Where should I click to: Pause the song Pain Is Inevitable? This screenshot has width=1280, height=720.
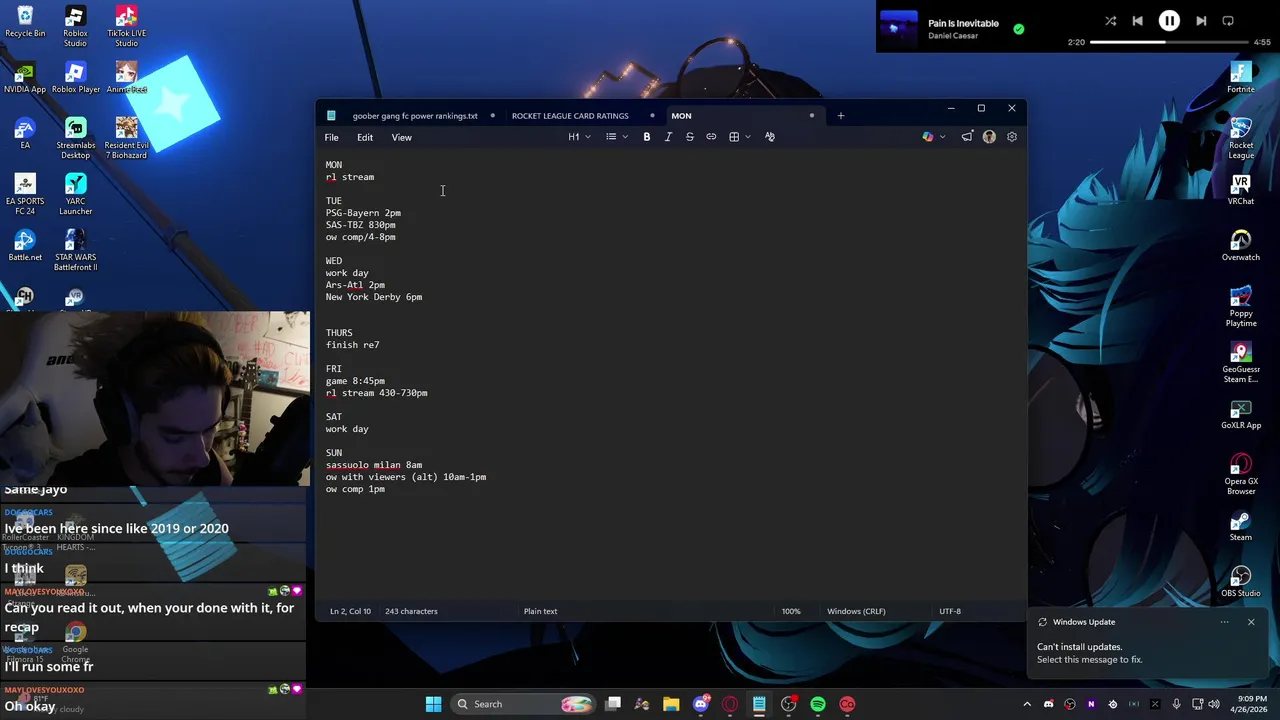point(1169,21)
